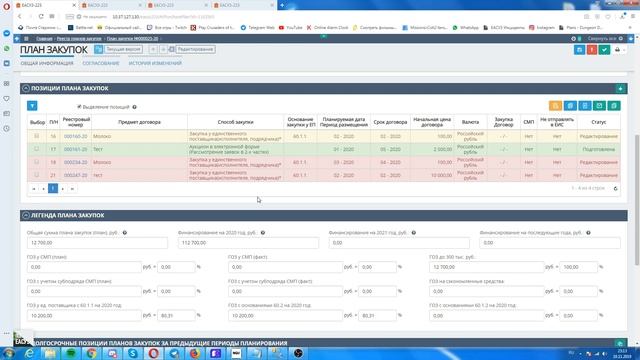
Task: Reload the page in the browser
Action: point(41,16)
